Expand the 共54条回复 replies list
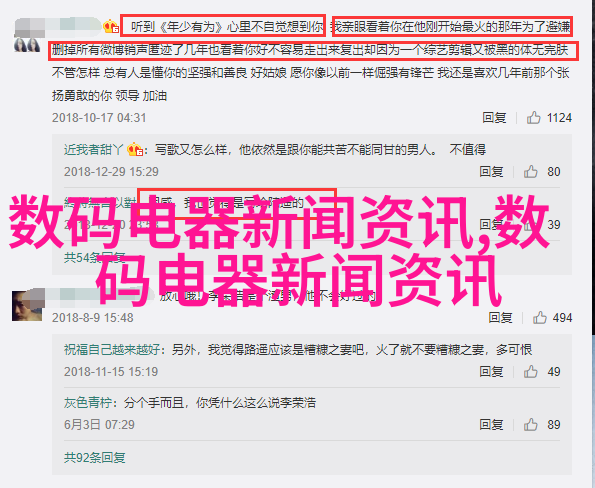595x488 pixels. click(x=94, y=258)
